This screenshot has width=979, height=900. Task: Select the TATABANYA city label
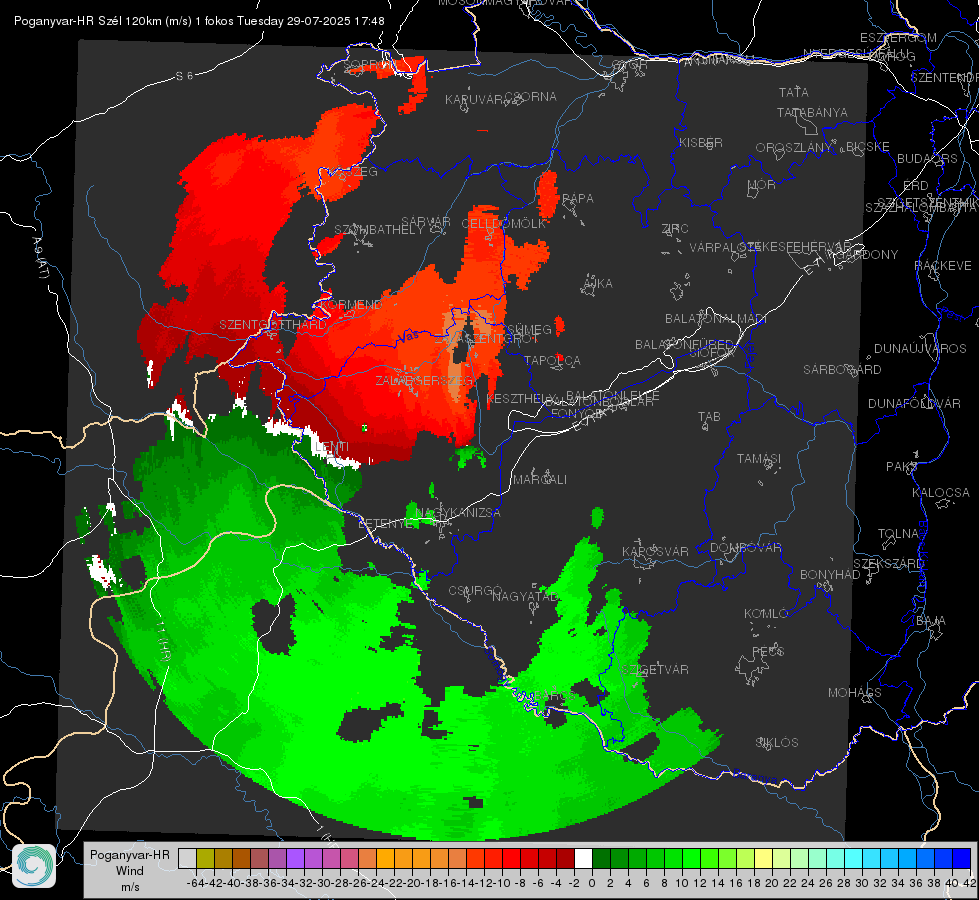pyautogui.click(x=812, y=112)
